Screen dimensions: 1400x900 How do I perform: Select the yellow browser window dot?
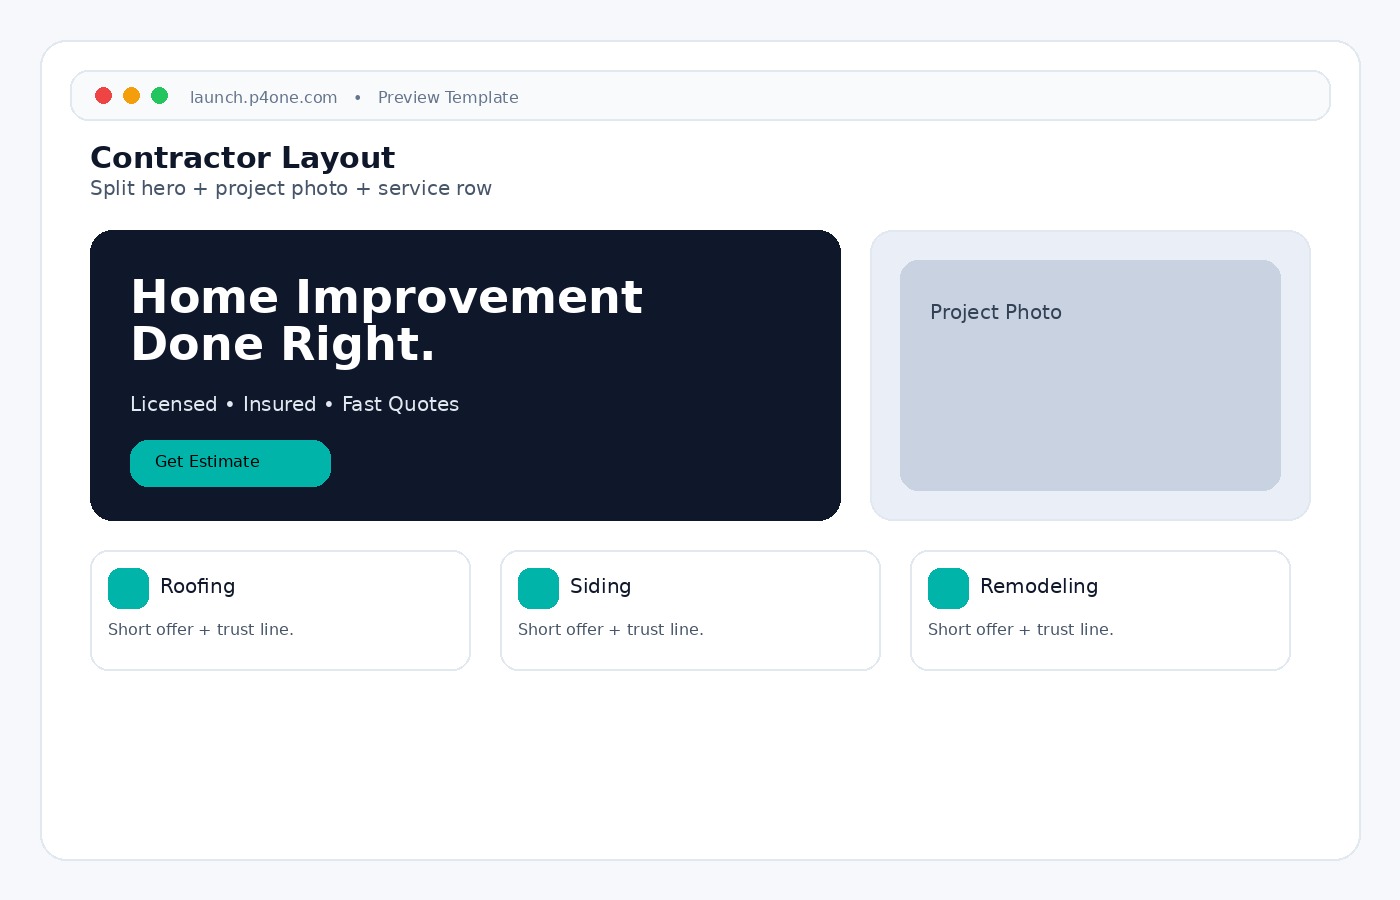(x=132, y=95)
